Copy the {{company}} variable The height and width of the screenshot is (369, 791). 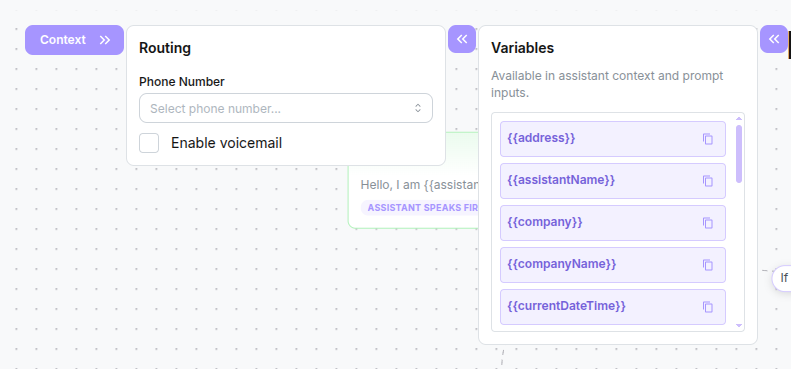coord(708,223)
